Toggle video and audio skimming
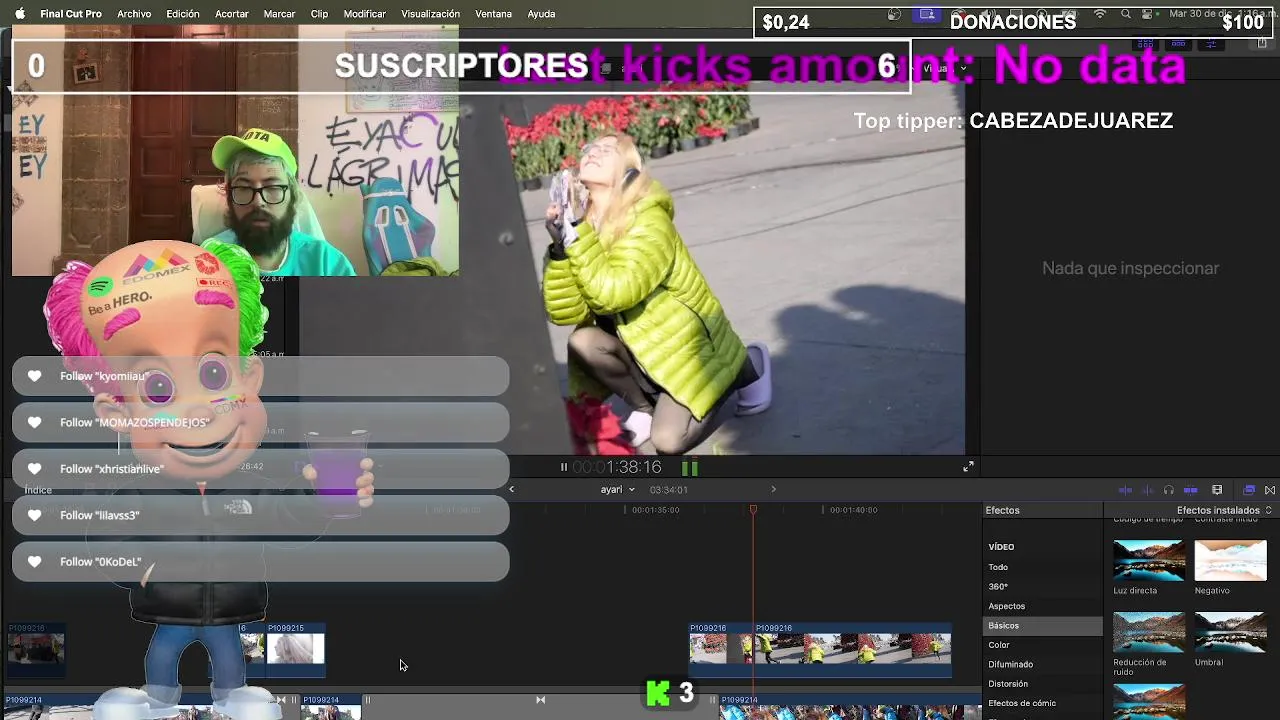Image resolution: width=1280 pixels, height=720 pixels. (x=1125, y=490)
